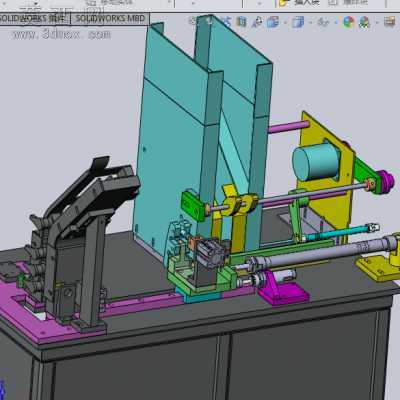Open the View Settings monitor icon

389,22
